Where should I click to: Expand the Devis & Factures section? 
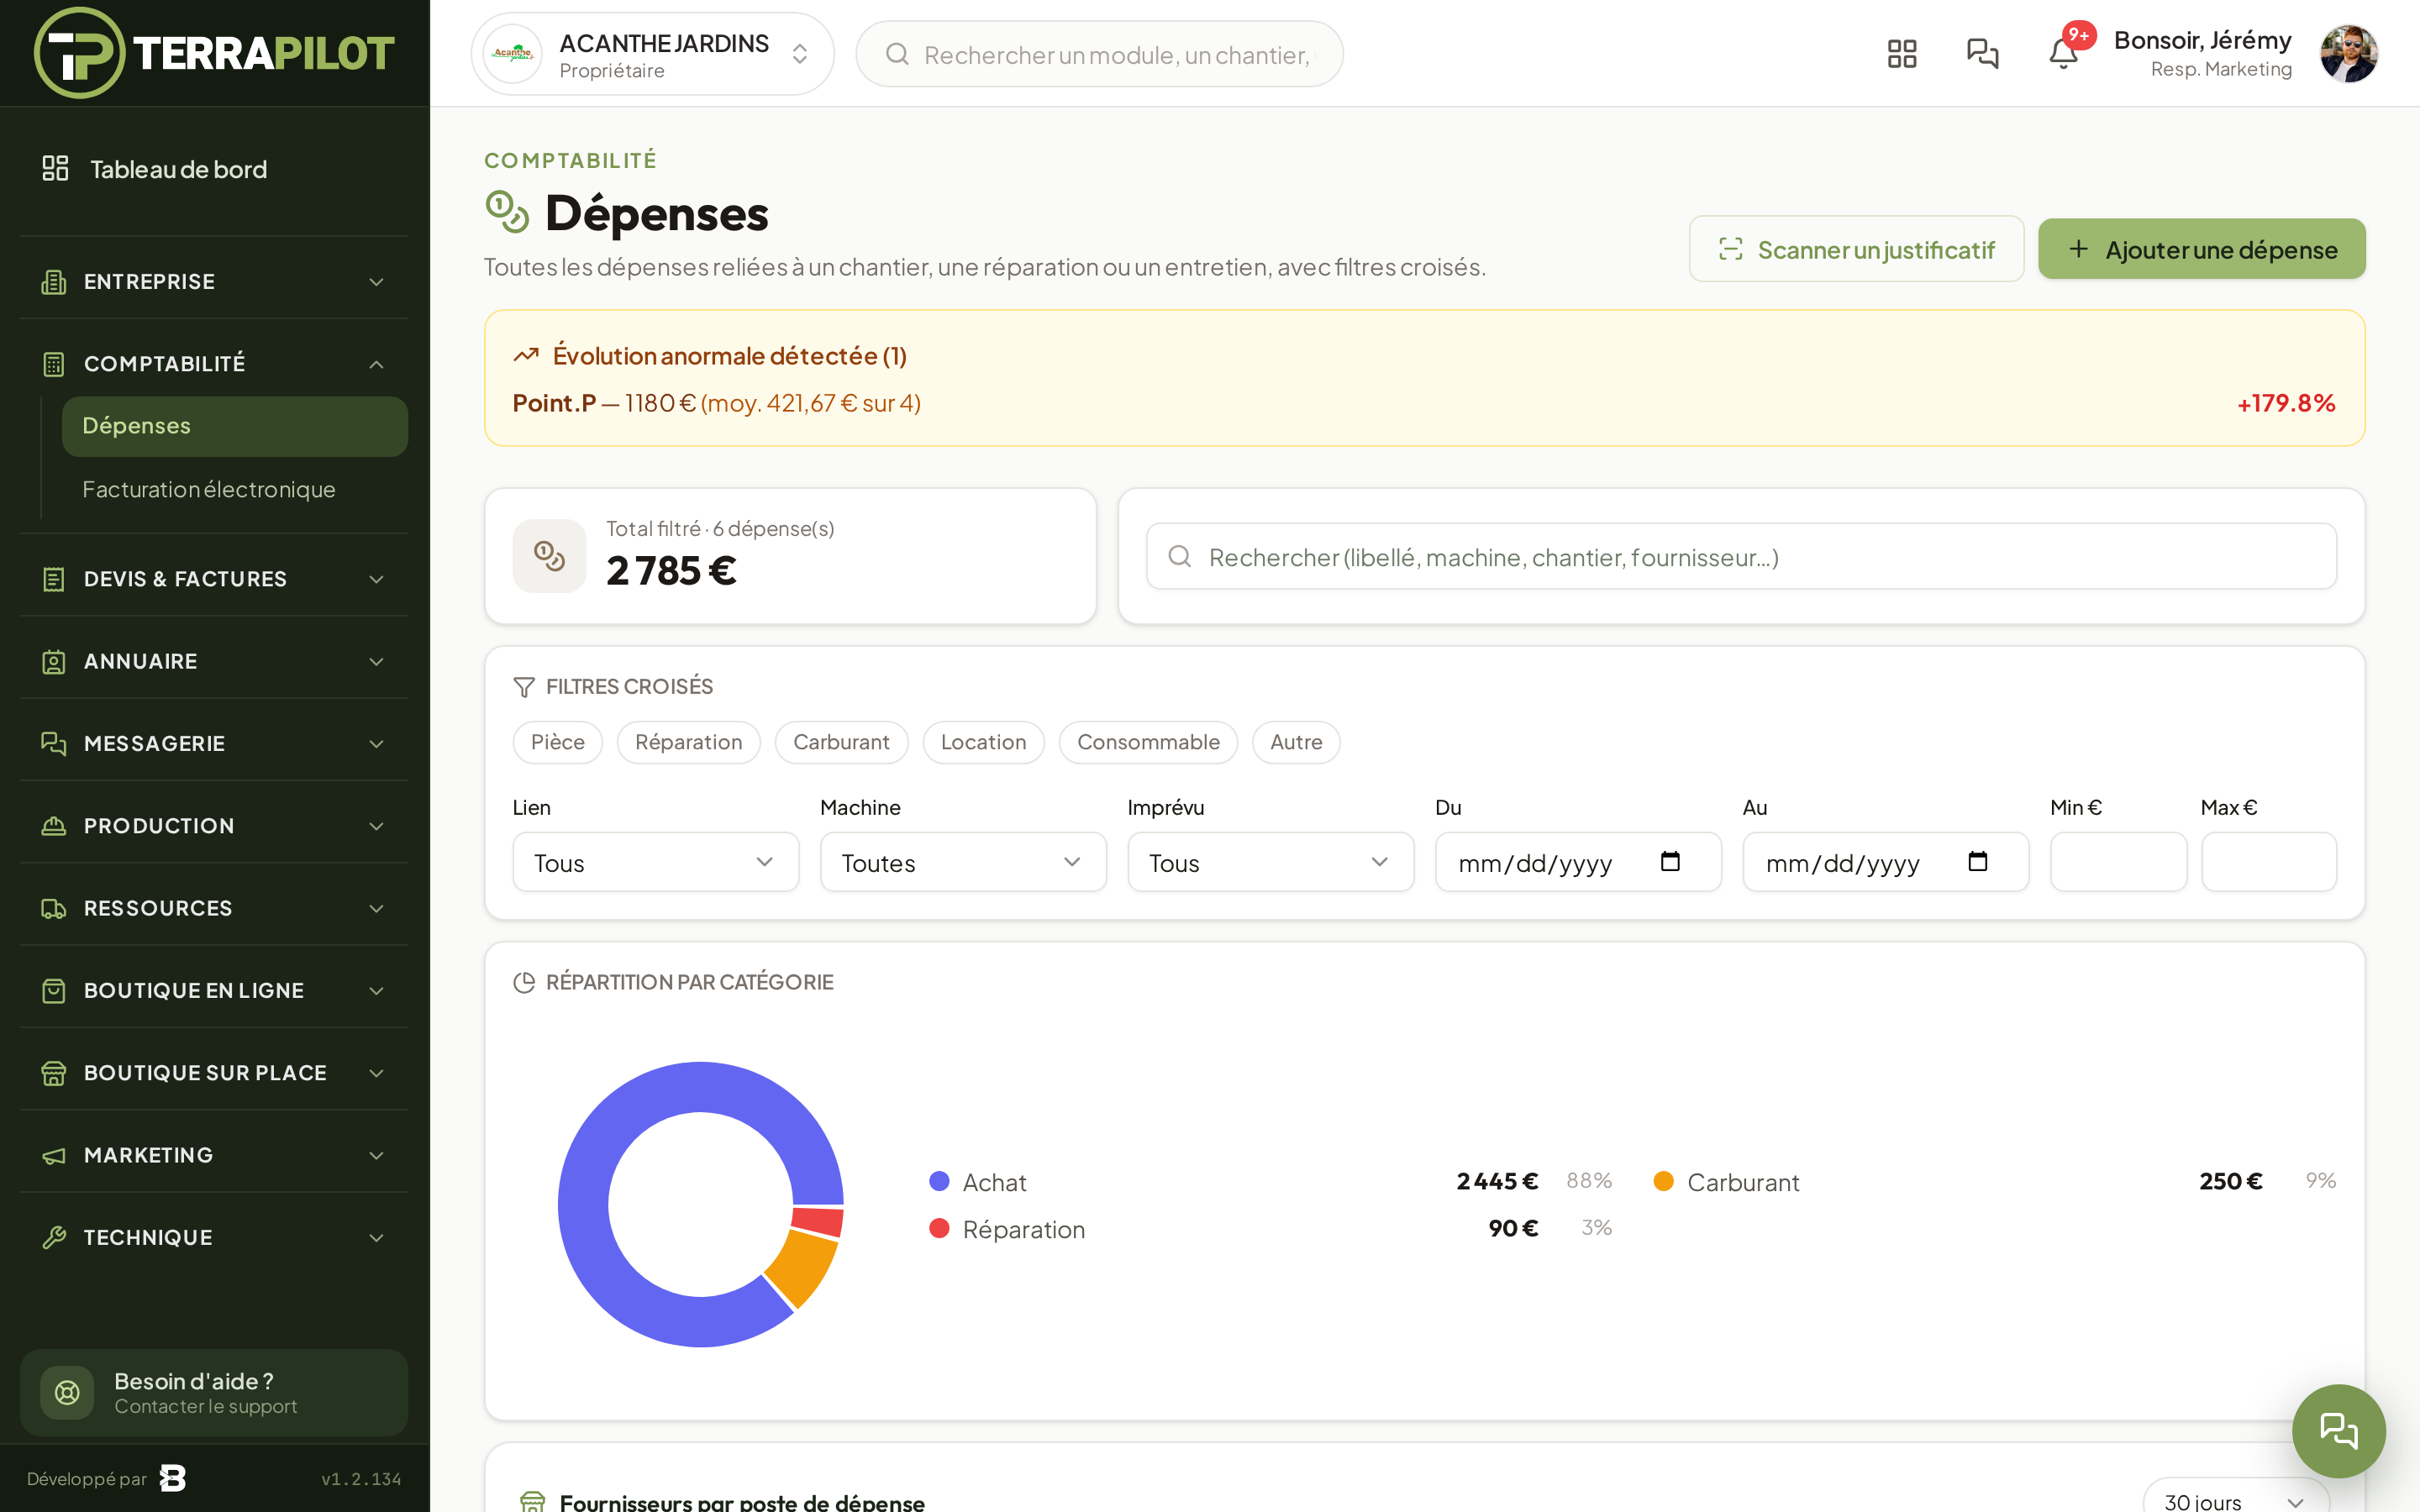pyautogui.click(x=213, y=579)
